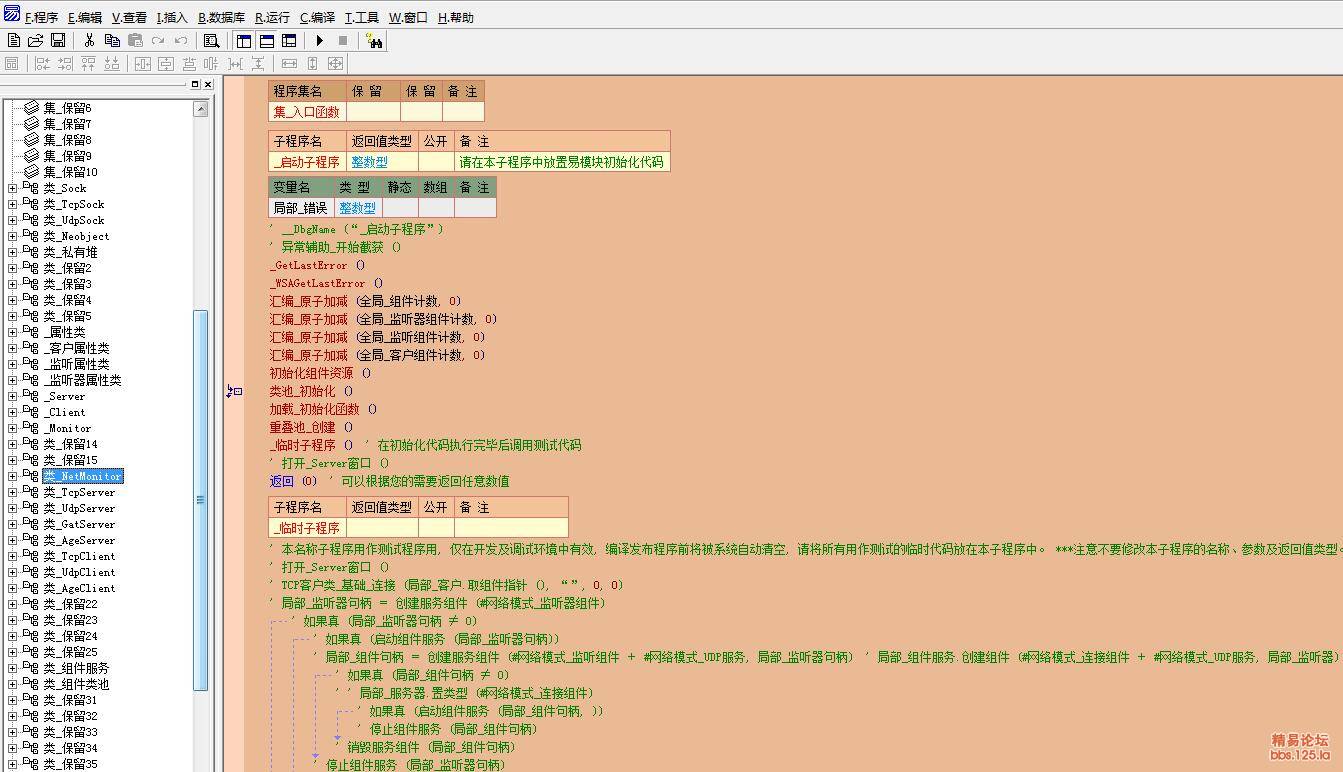Expand the 类_Neobject tree node

click(x=12, y=236)
